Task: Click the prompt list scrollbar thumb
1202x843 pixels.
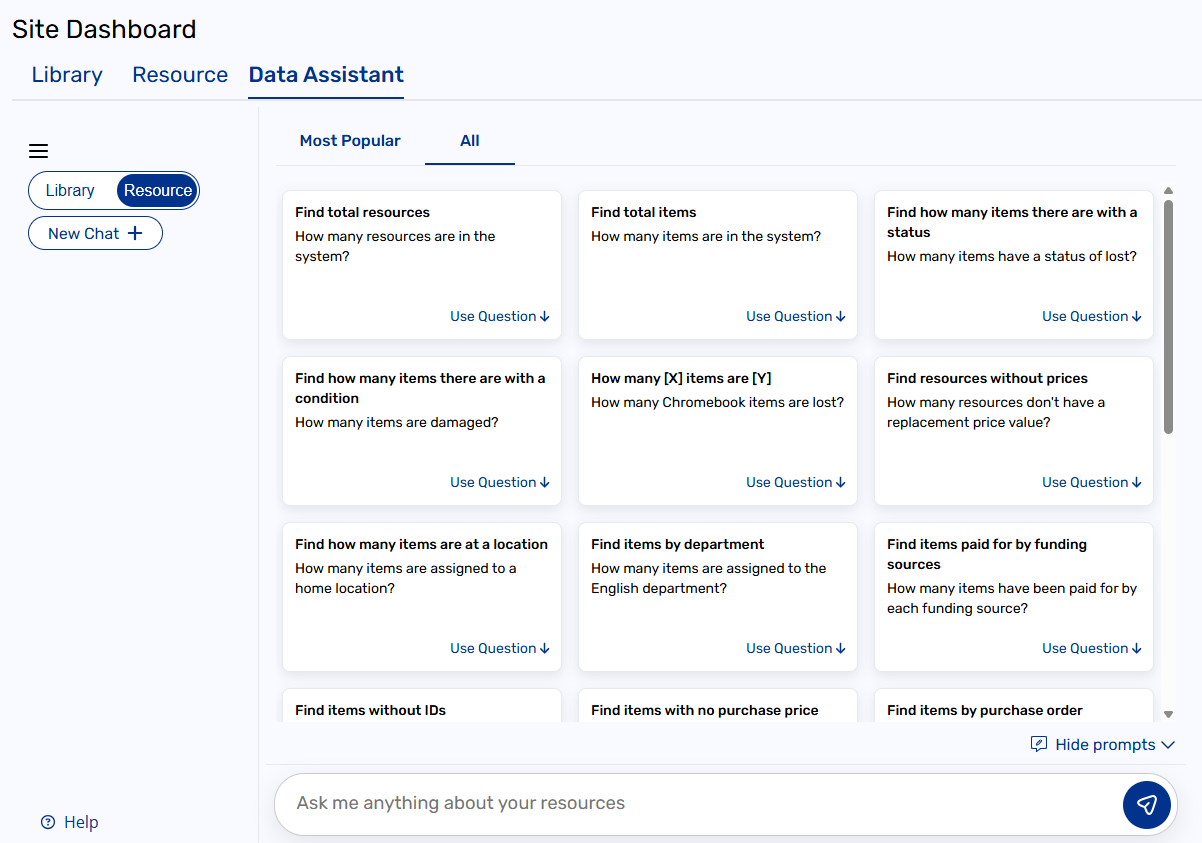Action: click(x=1168, y=316)
